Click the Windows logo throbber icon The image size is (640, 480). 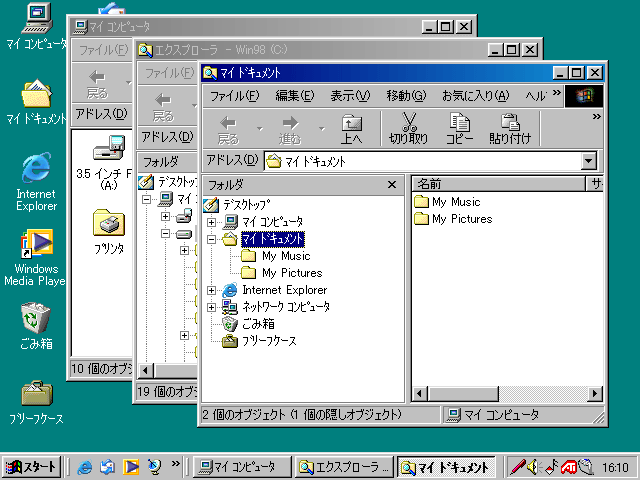click(584, 96)
